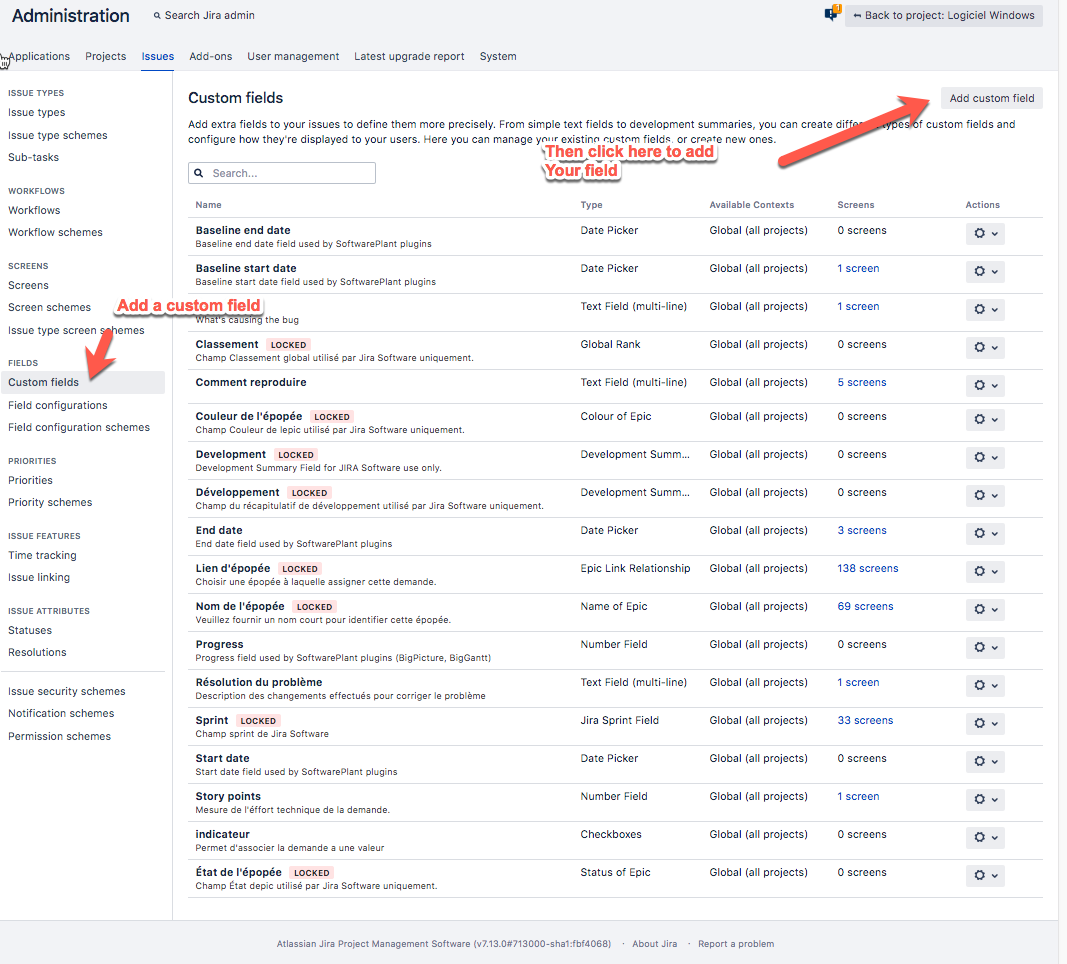This screenshot has width=1067, height=964.
Task: Open the User management tab
Action: pos(293,56)
